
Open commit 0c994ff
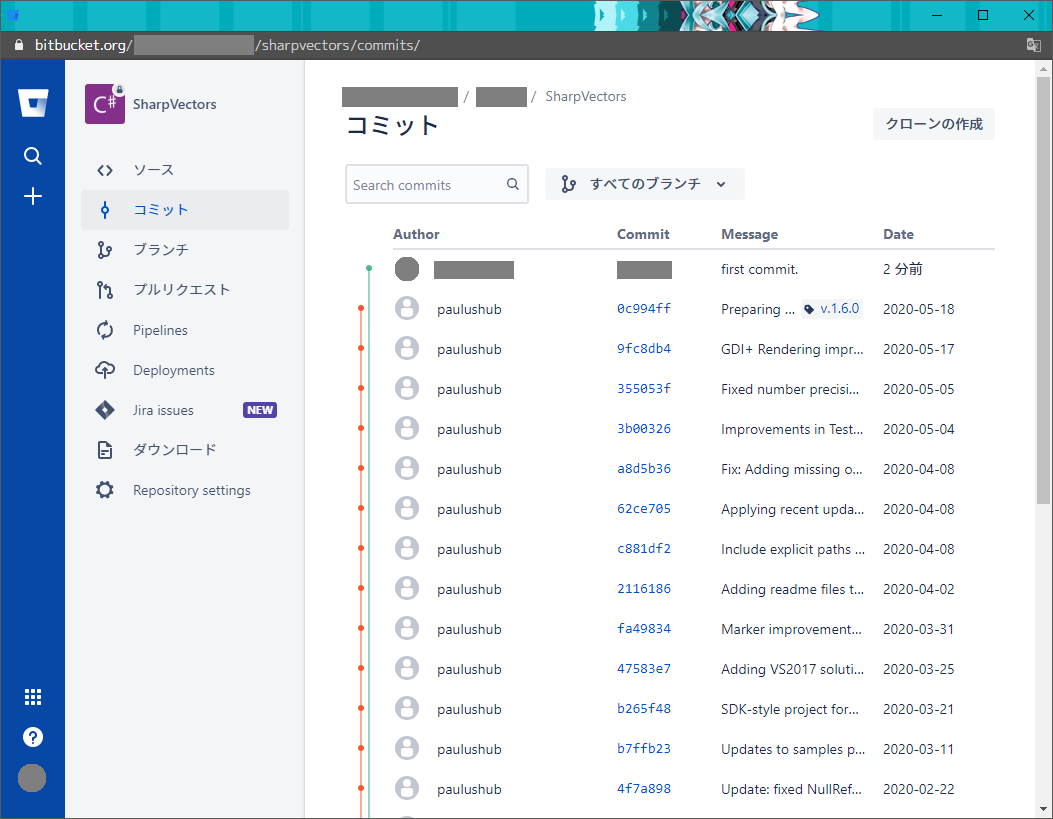click(x=643, y=309)
